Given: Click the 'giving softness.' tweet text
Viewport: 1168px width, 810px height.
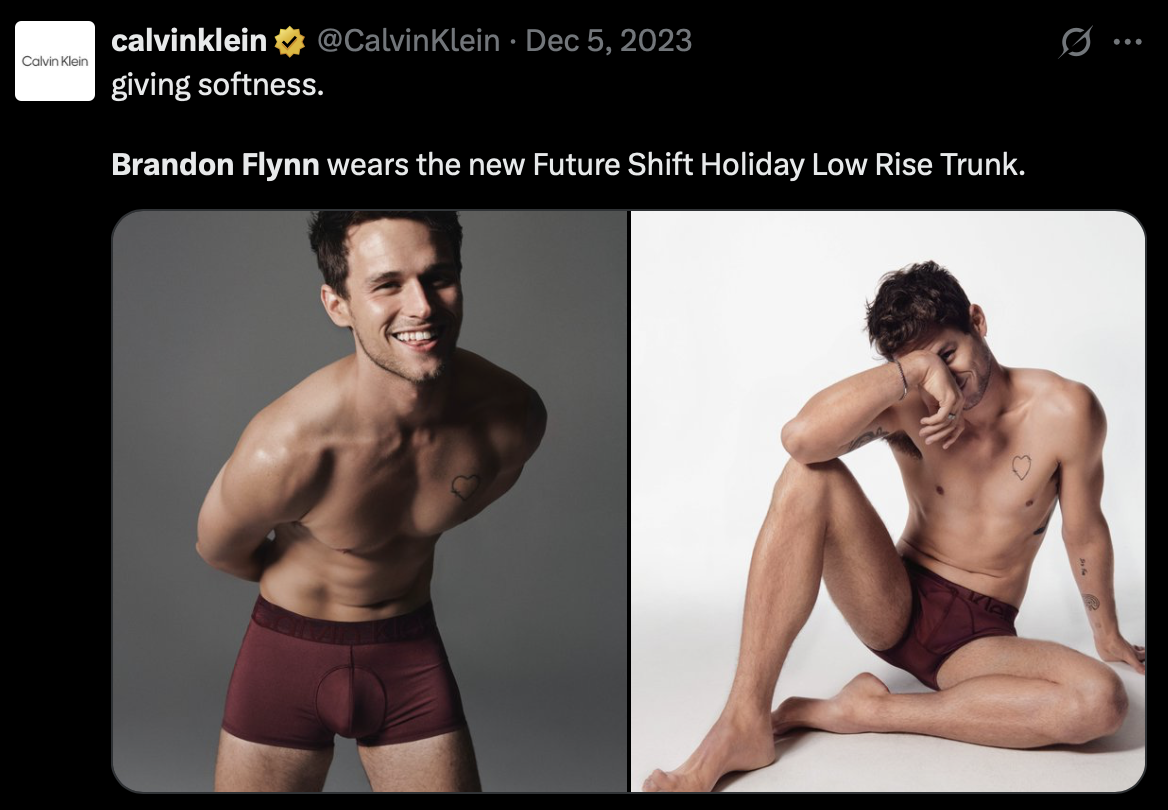Looking at the screenshot, I should 218,85.
